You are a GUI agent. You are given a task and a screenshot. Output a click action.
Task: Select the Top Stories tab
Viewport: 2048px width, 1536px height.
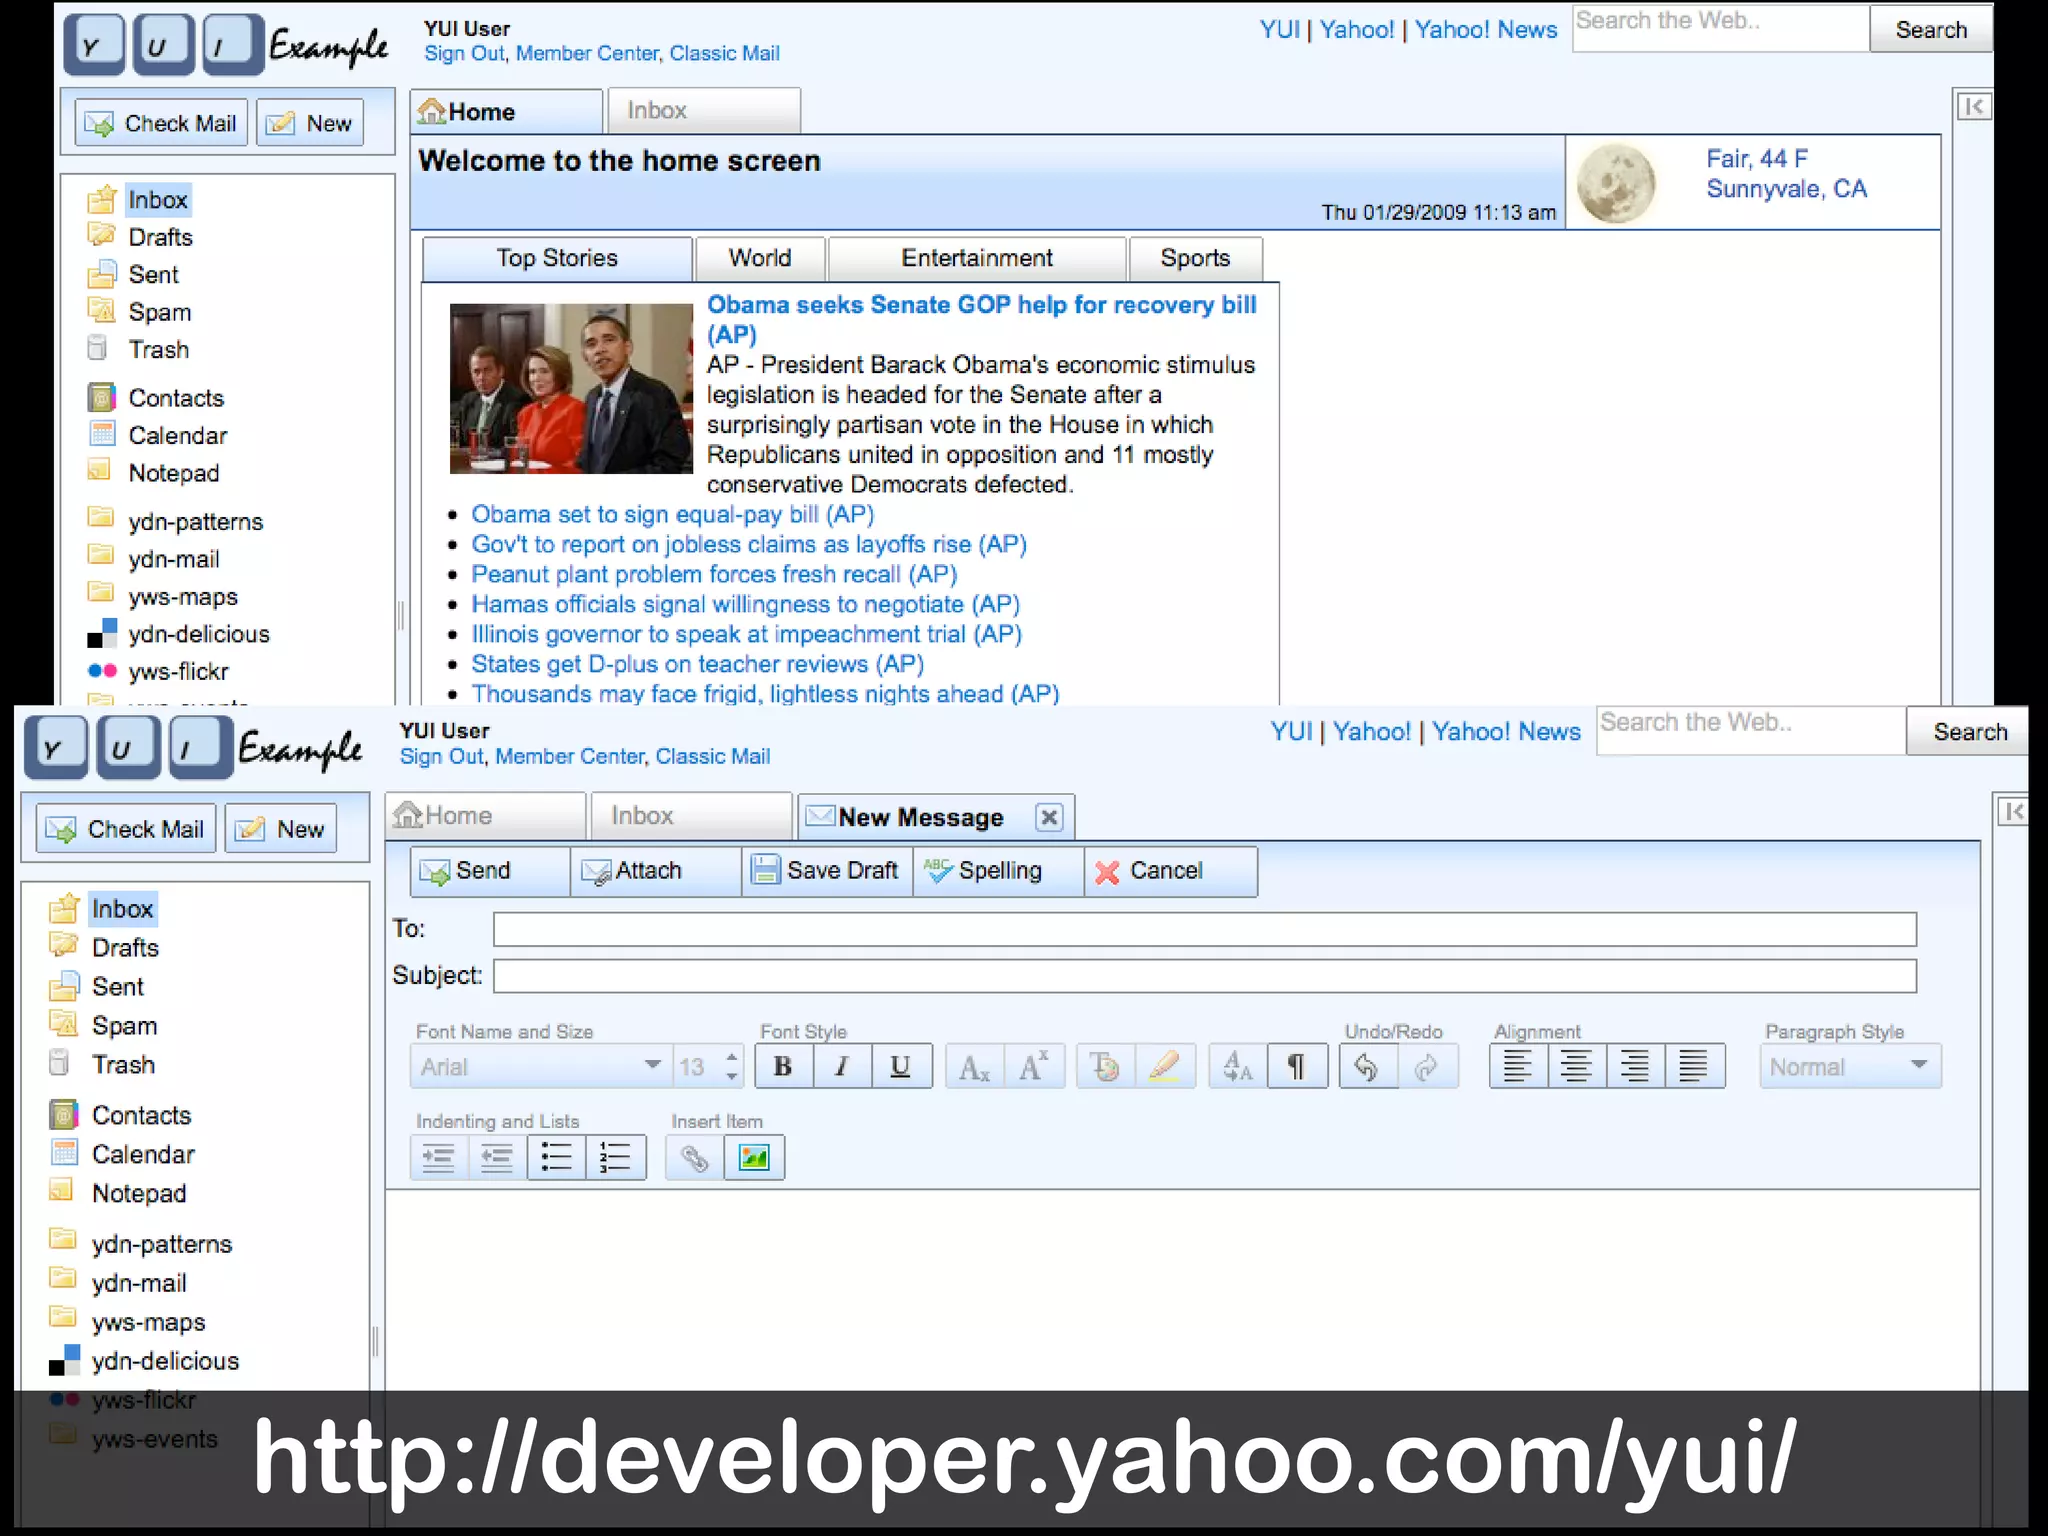click(557, 258)
